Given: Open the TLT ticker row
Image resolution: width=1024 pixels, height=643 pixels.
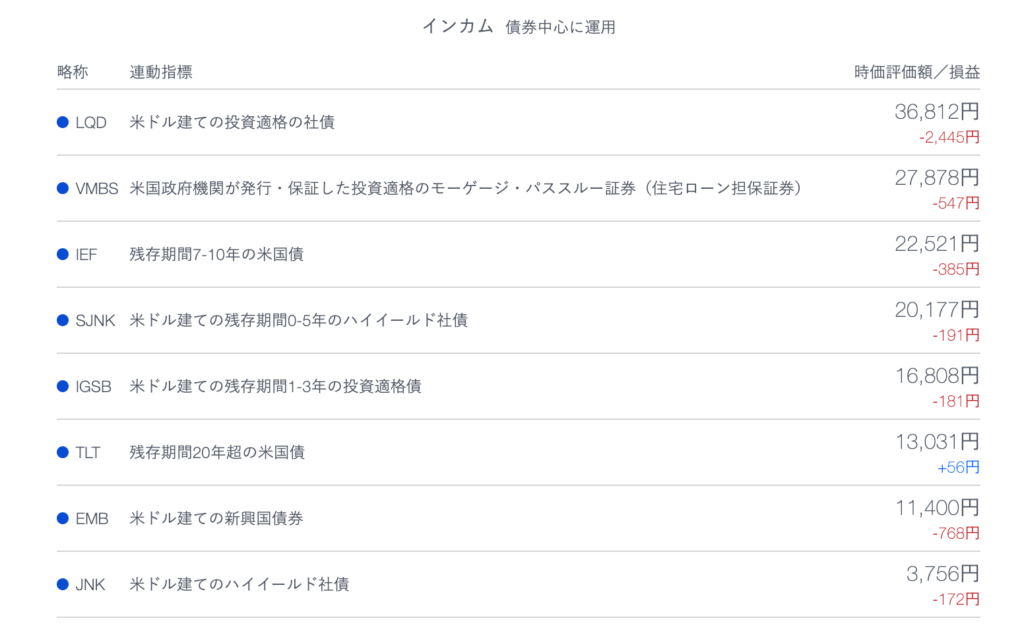Looking at the screenshot, I should point(518,452).
